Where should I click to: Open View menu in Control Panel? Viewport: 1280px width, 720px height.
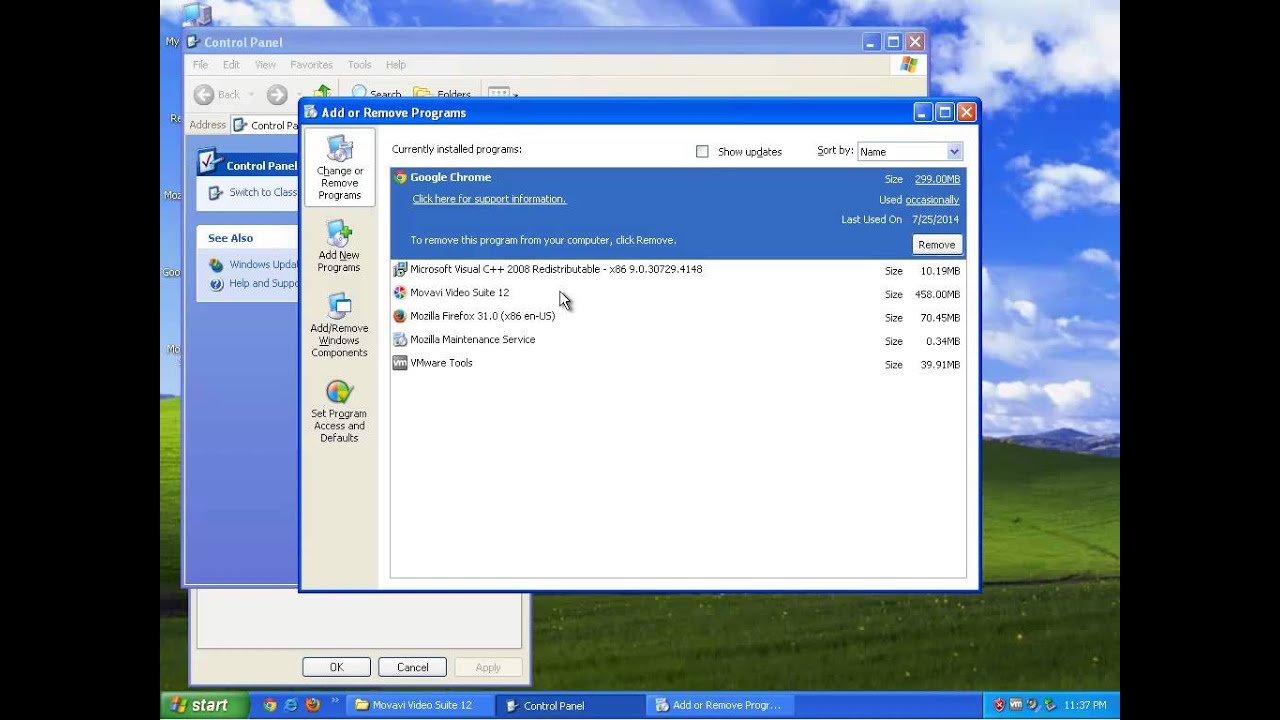[265, 65]
